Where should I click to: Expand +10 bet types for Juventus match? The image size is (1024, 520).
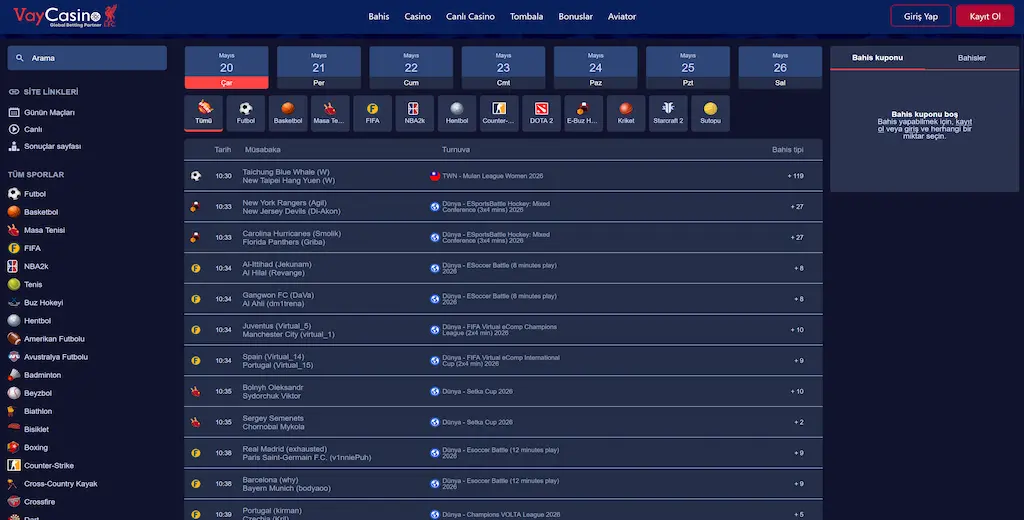click(797, 330)
